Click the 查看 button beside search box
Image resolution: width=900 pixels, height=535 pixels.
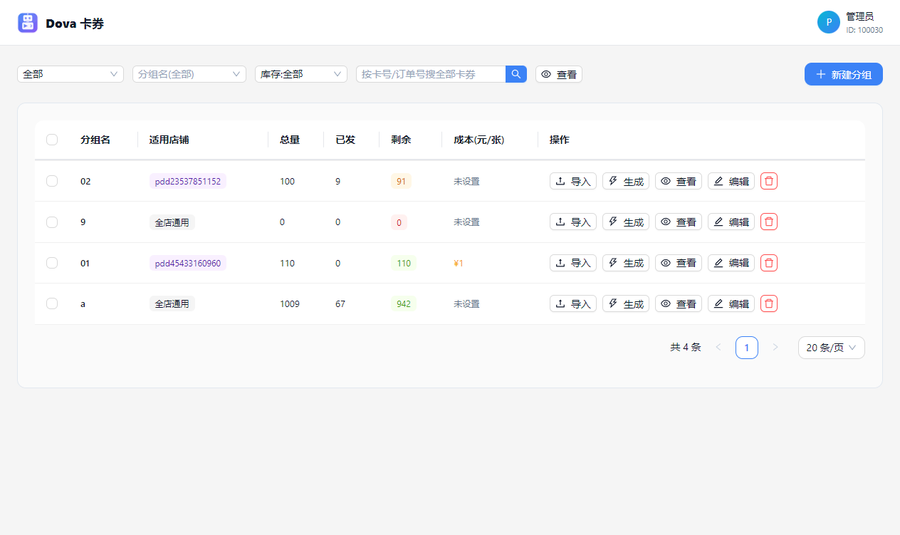559,74
